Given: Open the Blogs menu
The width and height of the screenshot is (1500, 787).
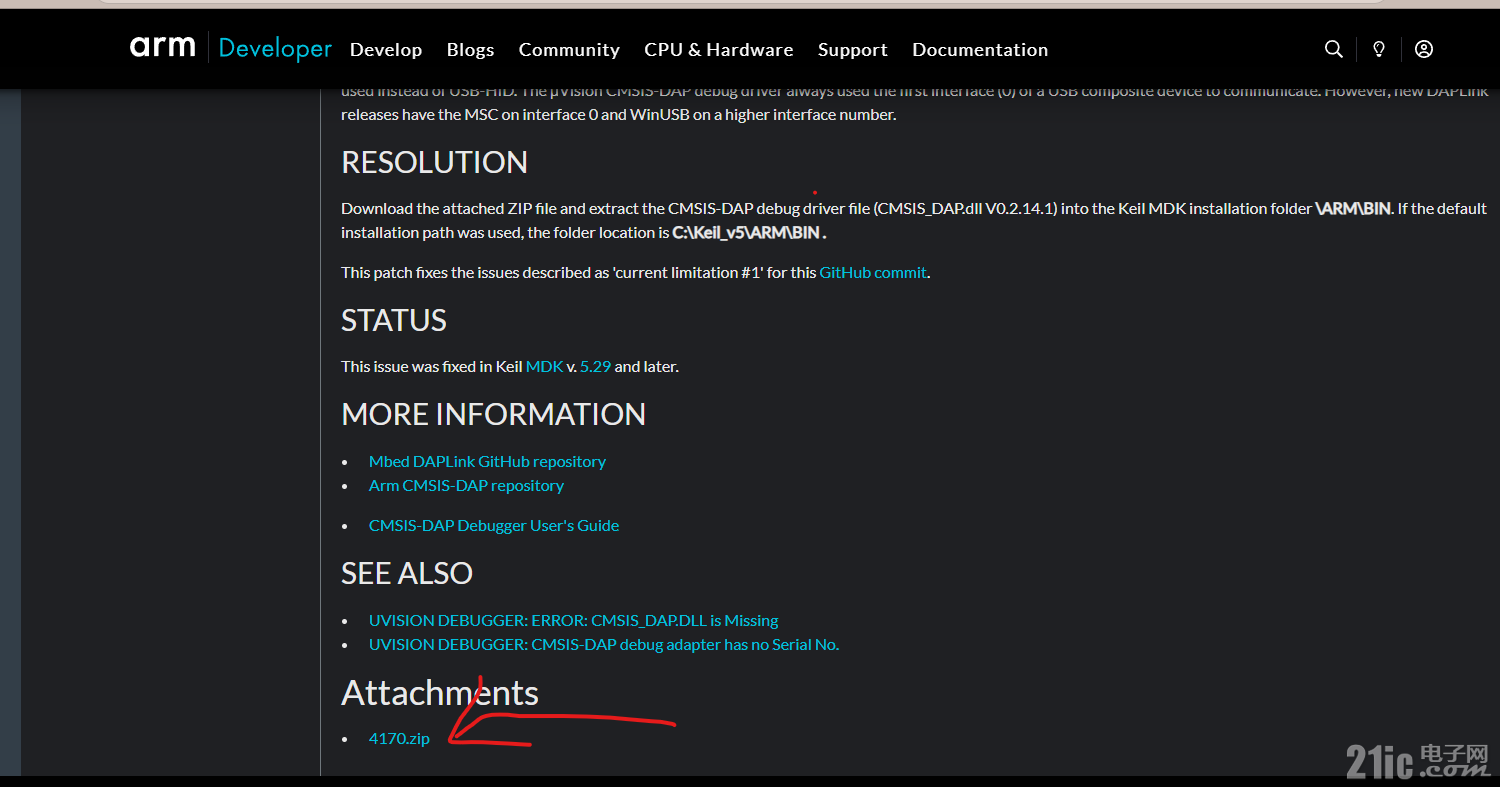Looking at the screenshot, I should [x=471, y=50].
